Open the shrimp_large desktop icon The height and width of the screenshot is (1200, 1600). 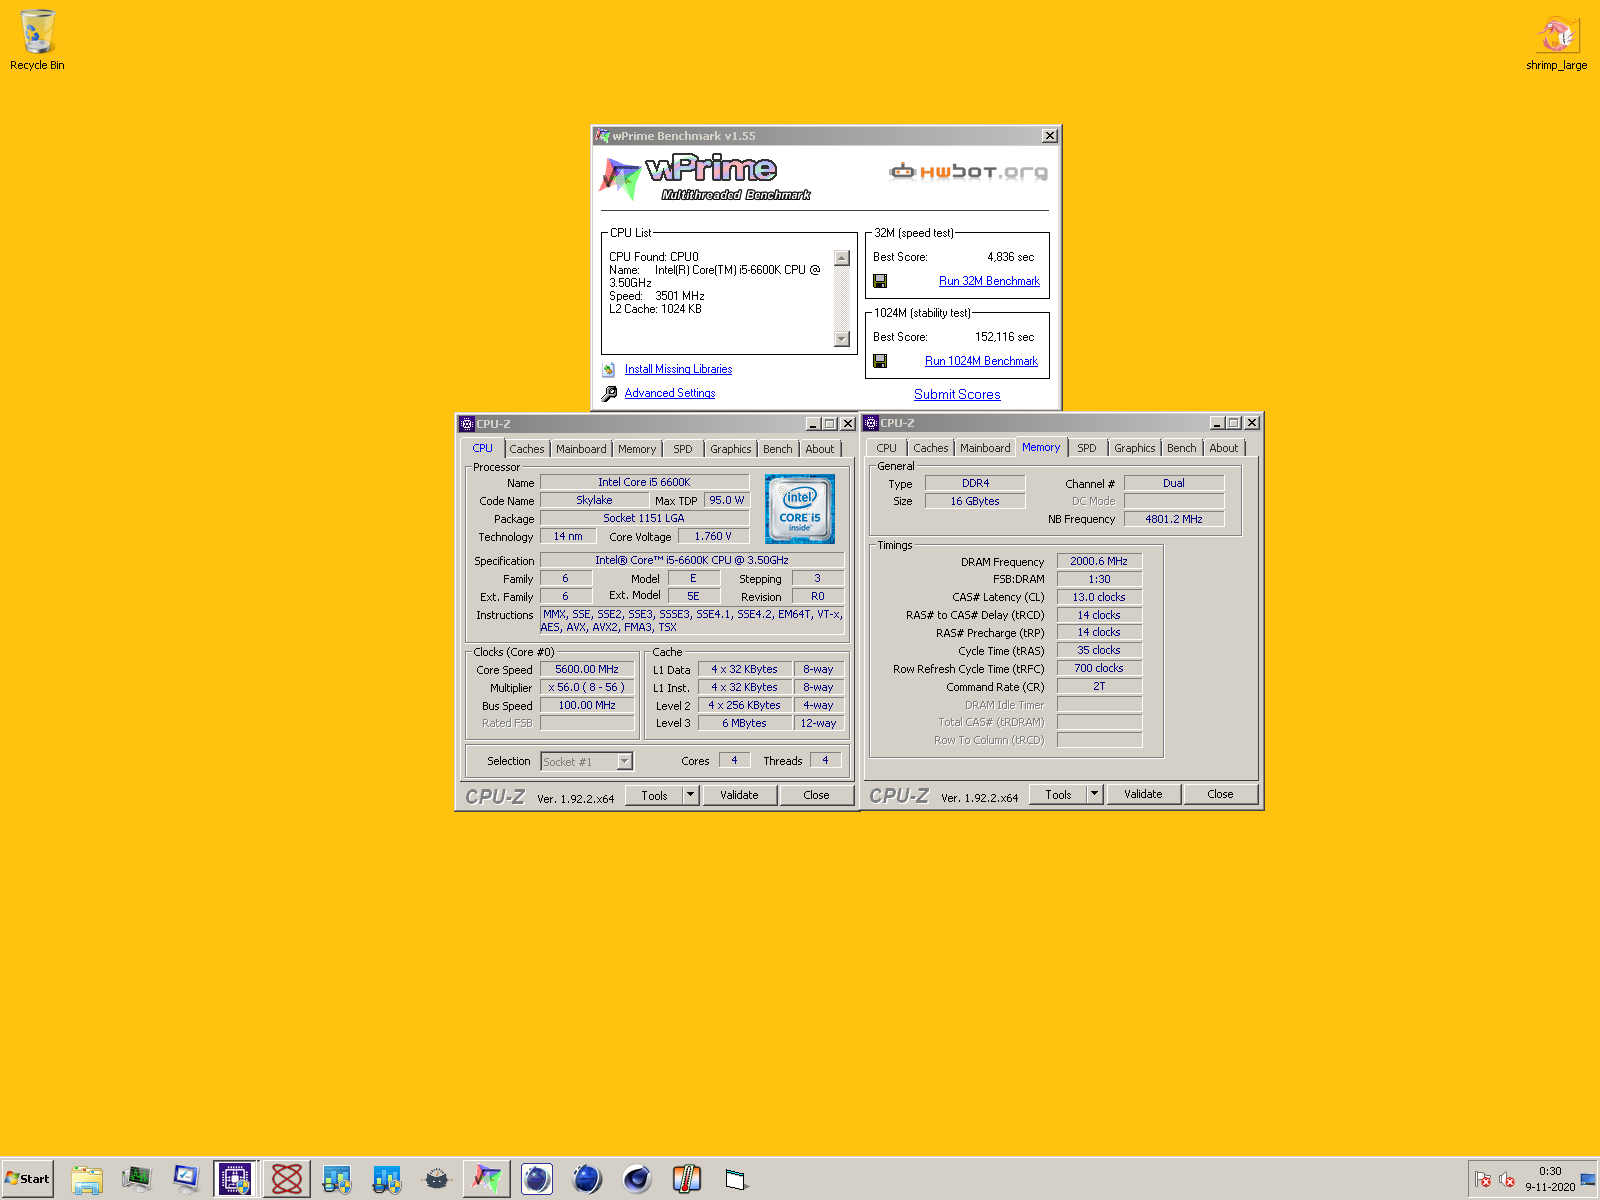(1556, 42)
